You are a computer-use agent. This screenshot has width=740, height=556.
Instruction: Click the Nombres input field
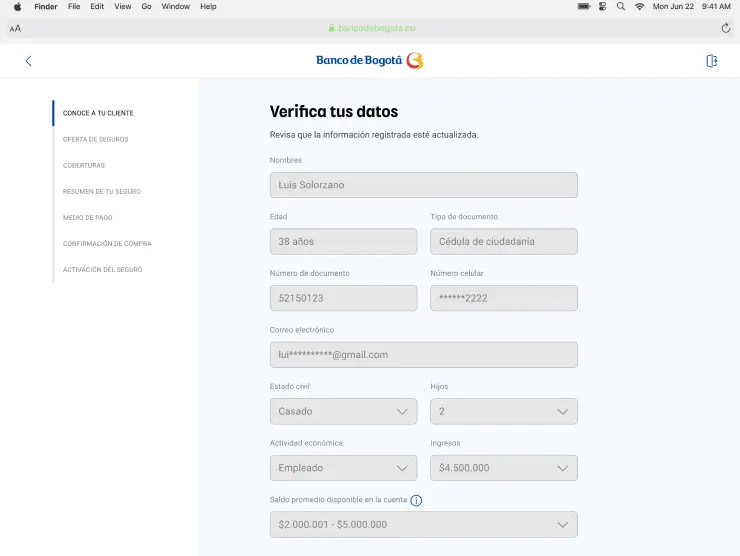coord(423,185)
